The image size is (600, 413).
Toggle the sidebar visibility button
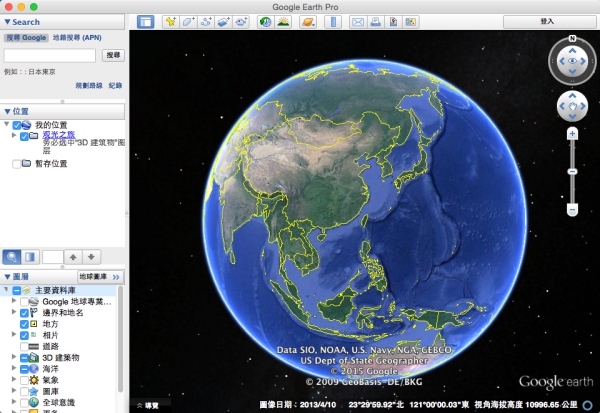[x=146, y=21]
